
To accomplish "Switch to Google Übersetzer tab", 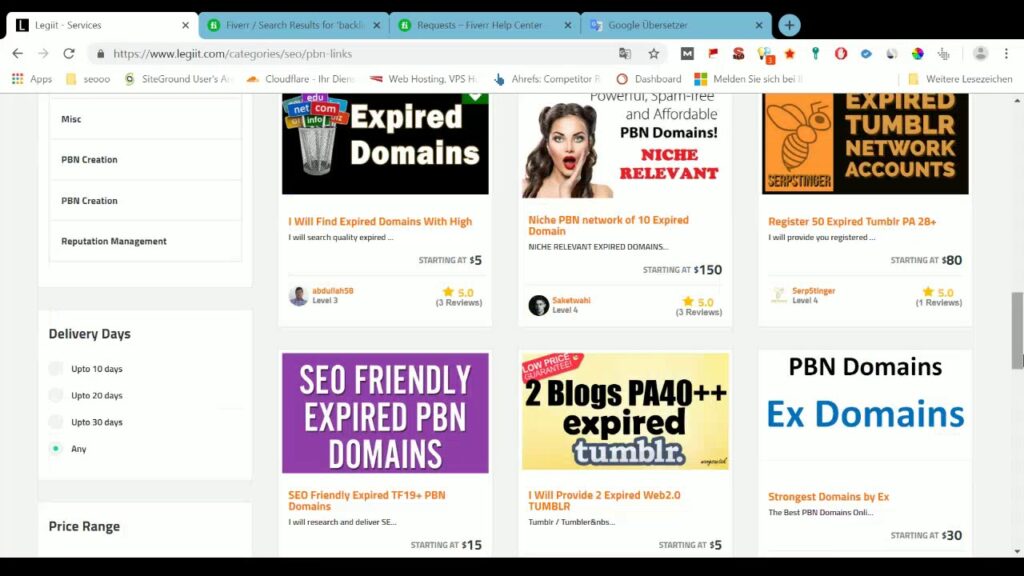I will [676, 25].
